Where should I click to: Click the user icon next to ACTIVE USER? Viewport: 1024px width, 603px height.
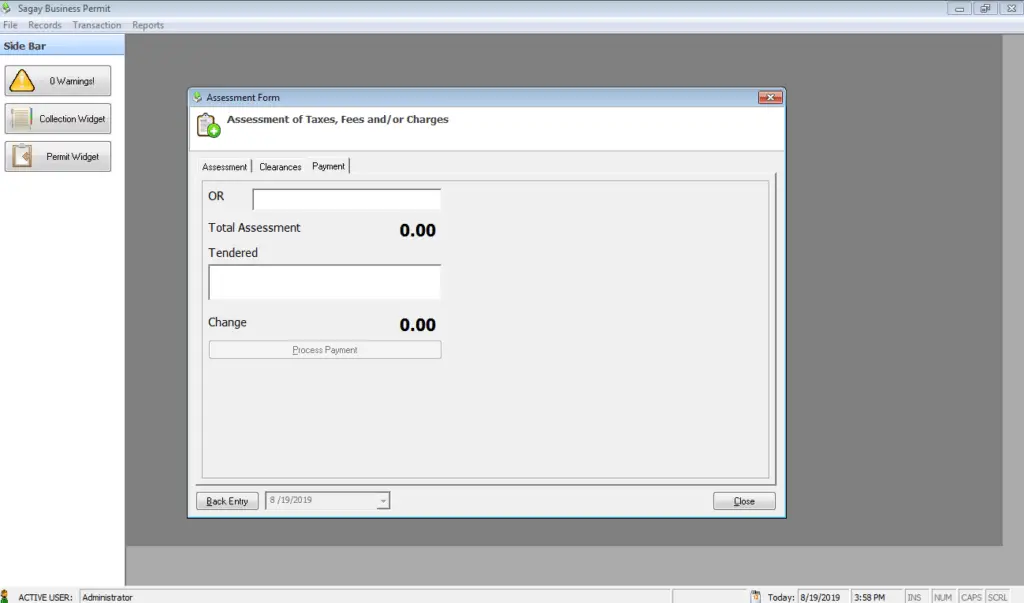pyautogui.click(x=7, y=596)
